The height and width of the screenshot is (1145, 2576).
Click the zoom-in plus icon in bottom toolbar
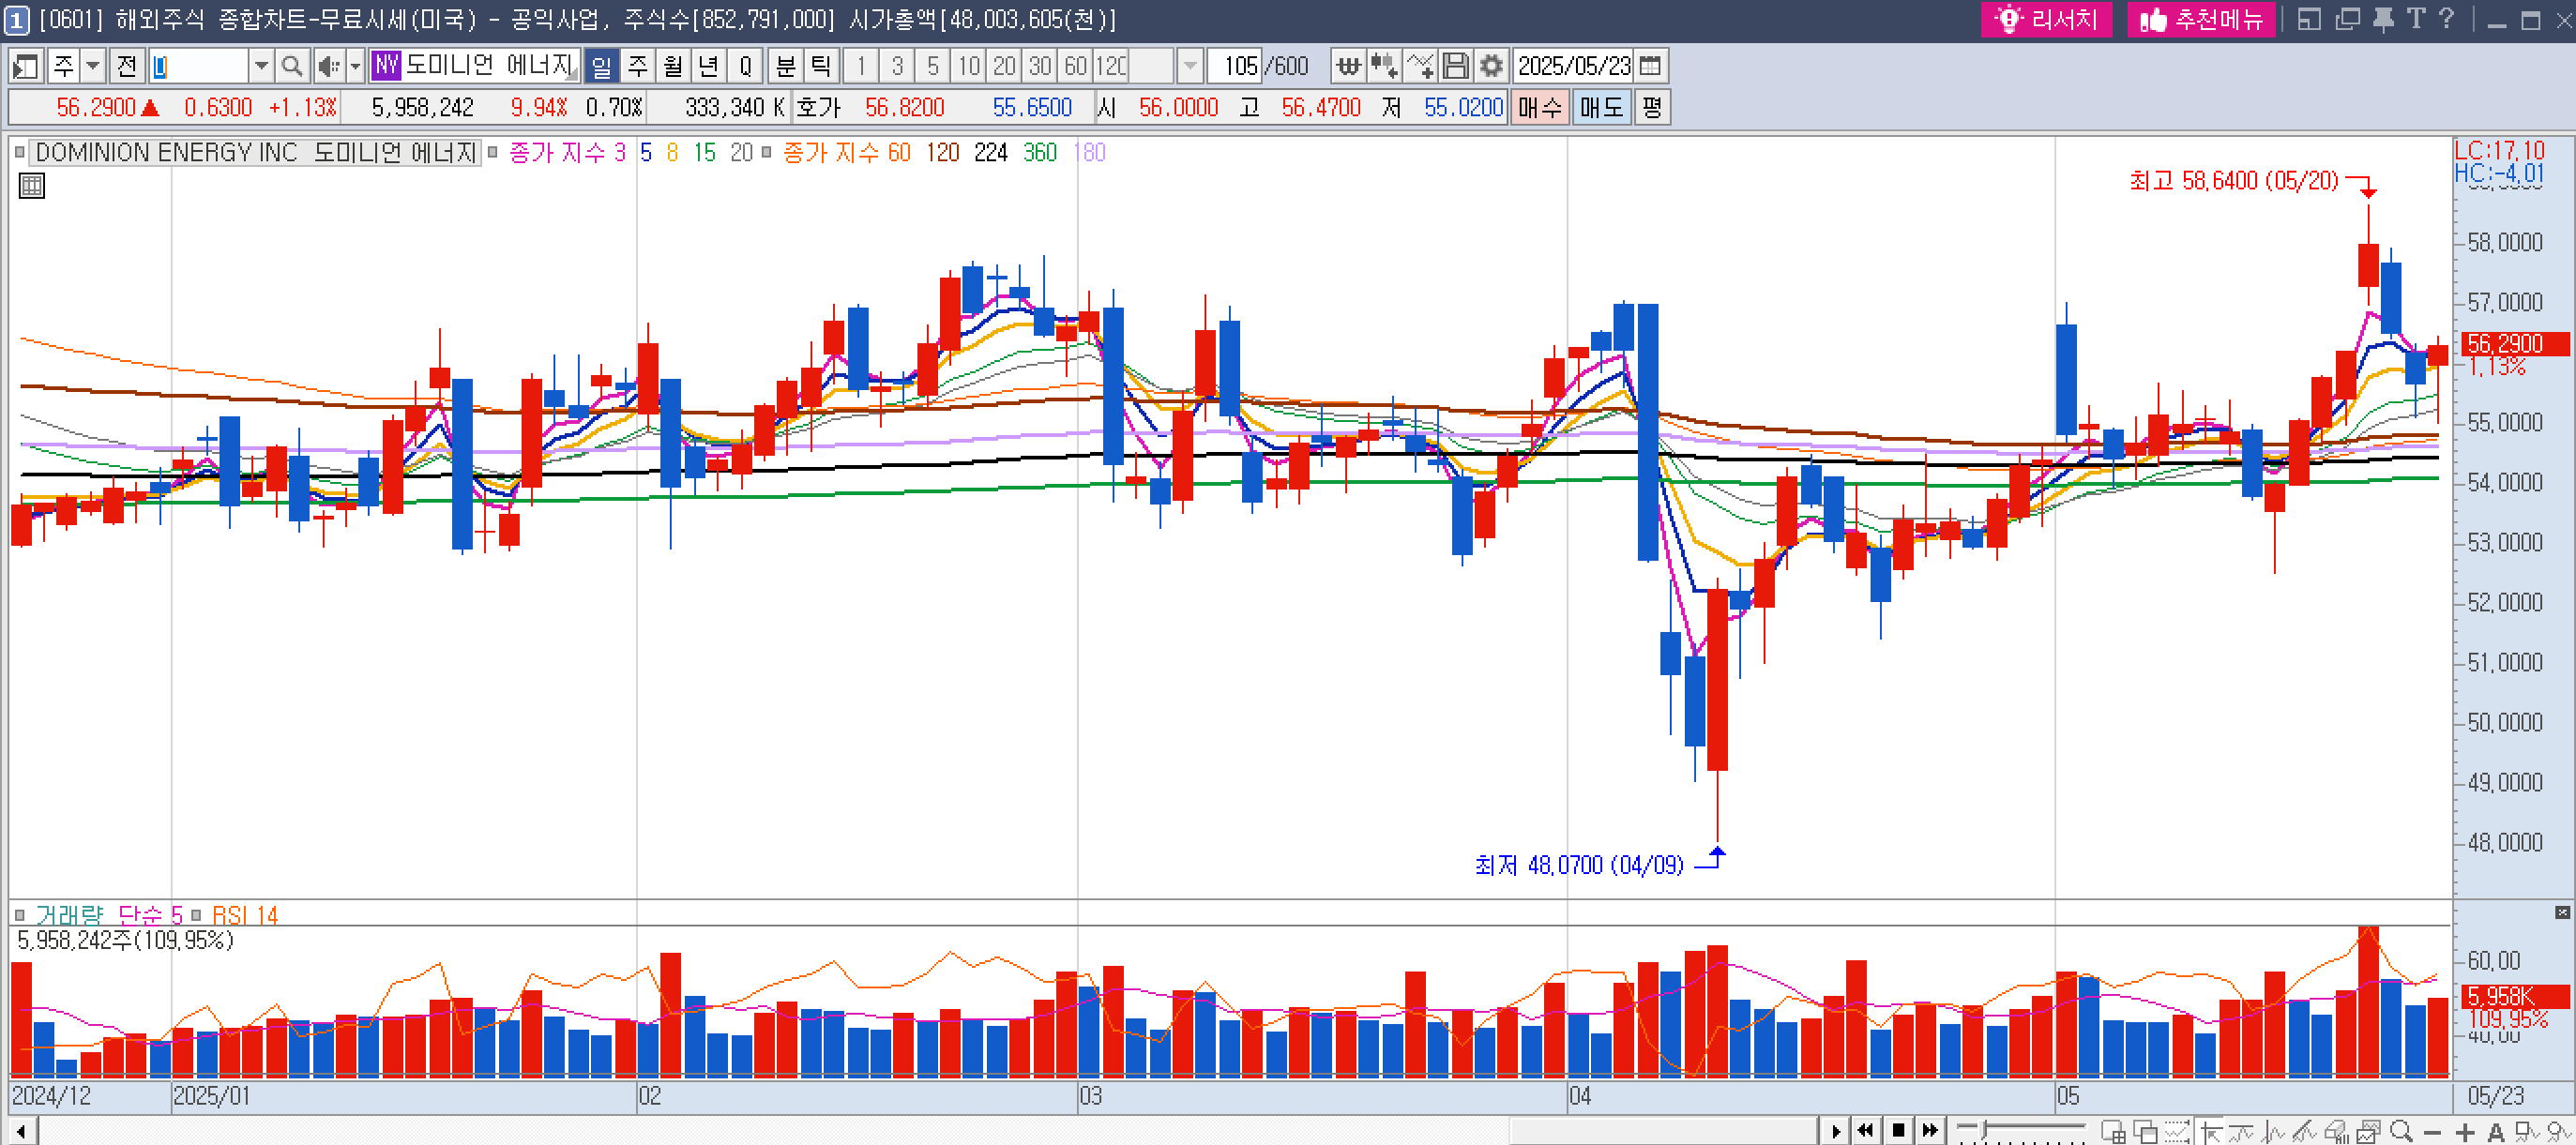click(x=2465, y=1132)
